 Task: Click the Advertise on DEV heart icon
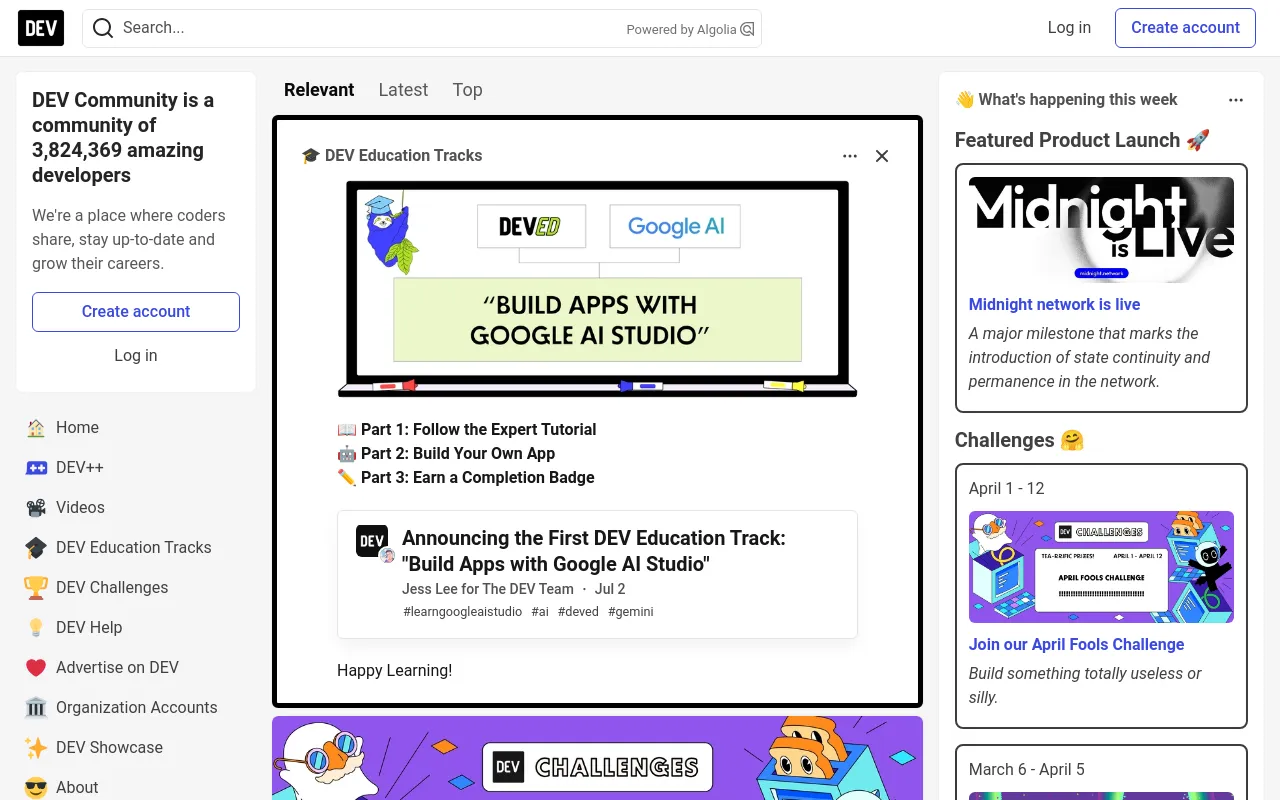pos(36,668)
